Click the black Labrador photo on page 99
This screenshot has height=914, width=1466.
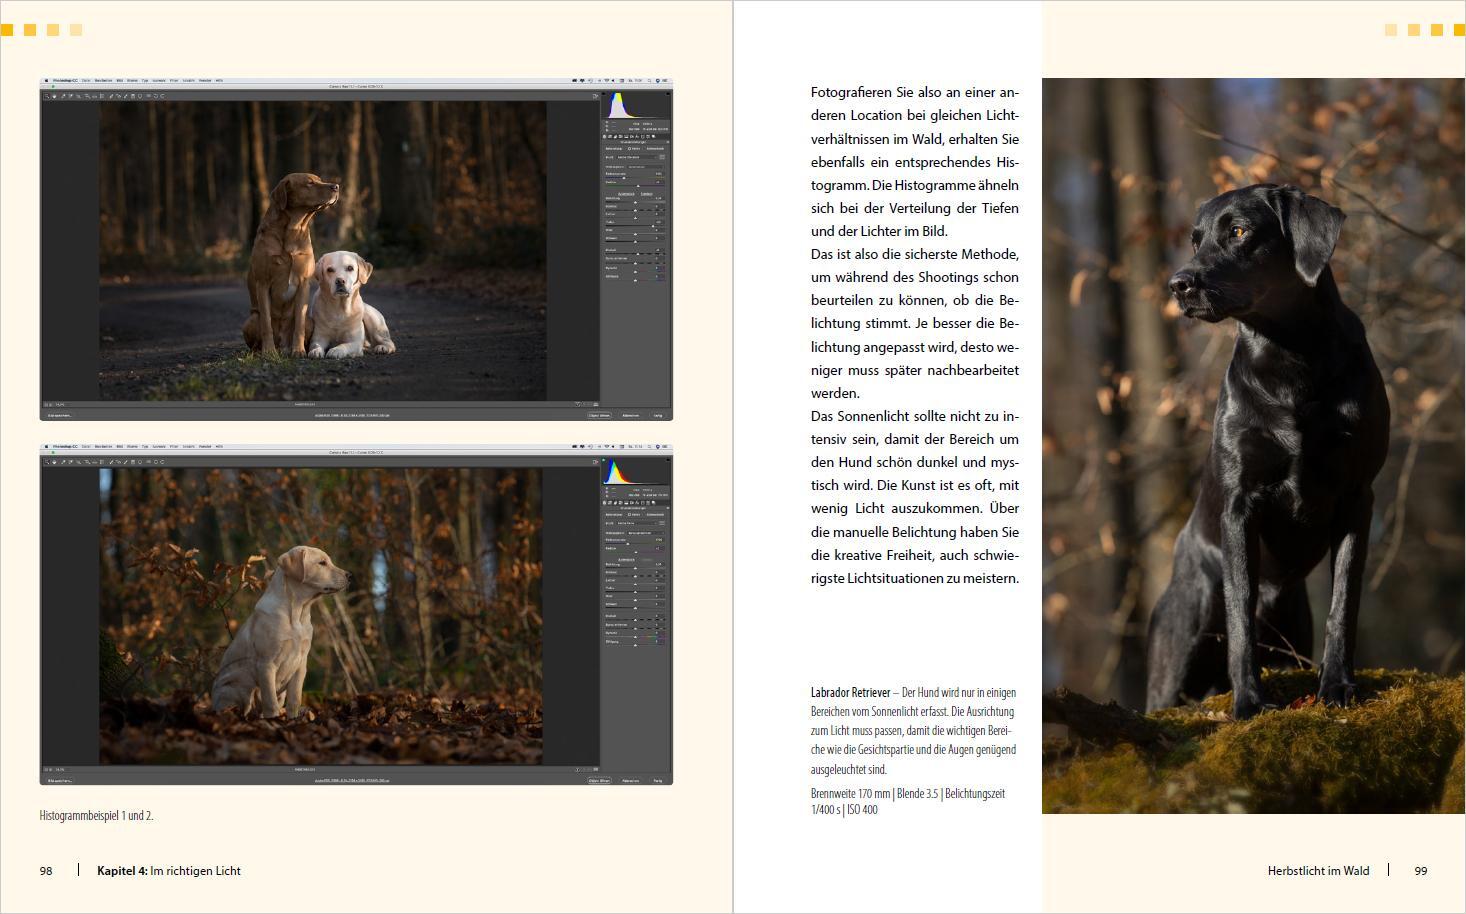pos(1253,445)
